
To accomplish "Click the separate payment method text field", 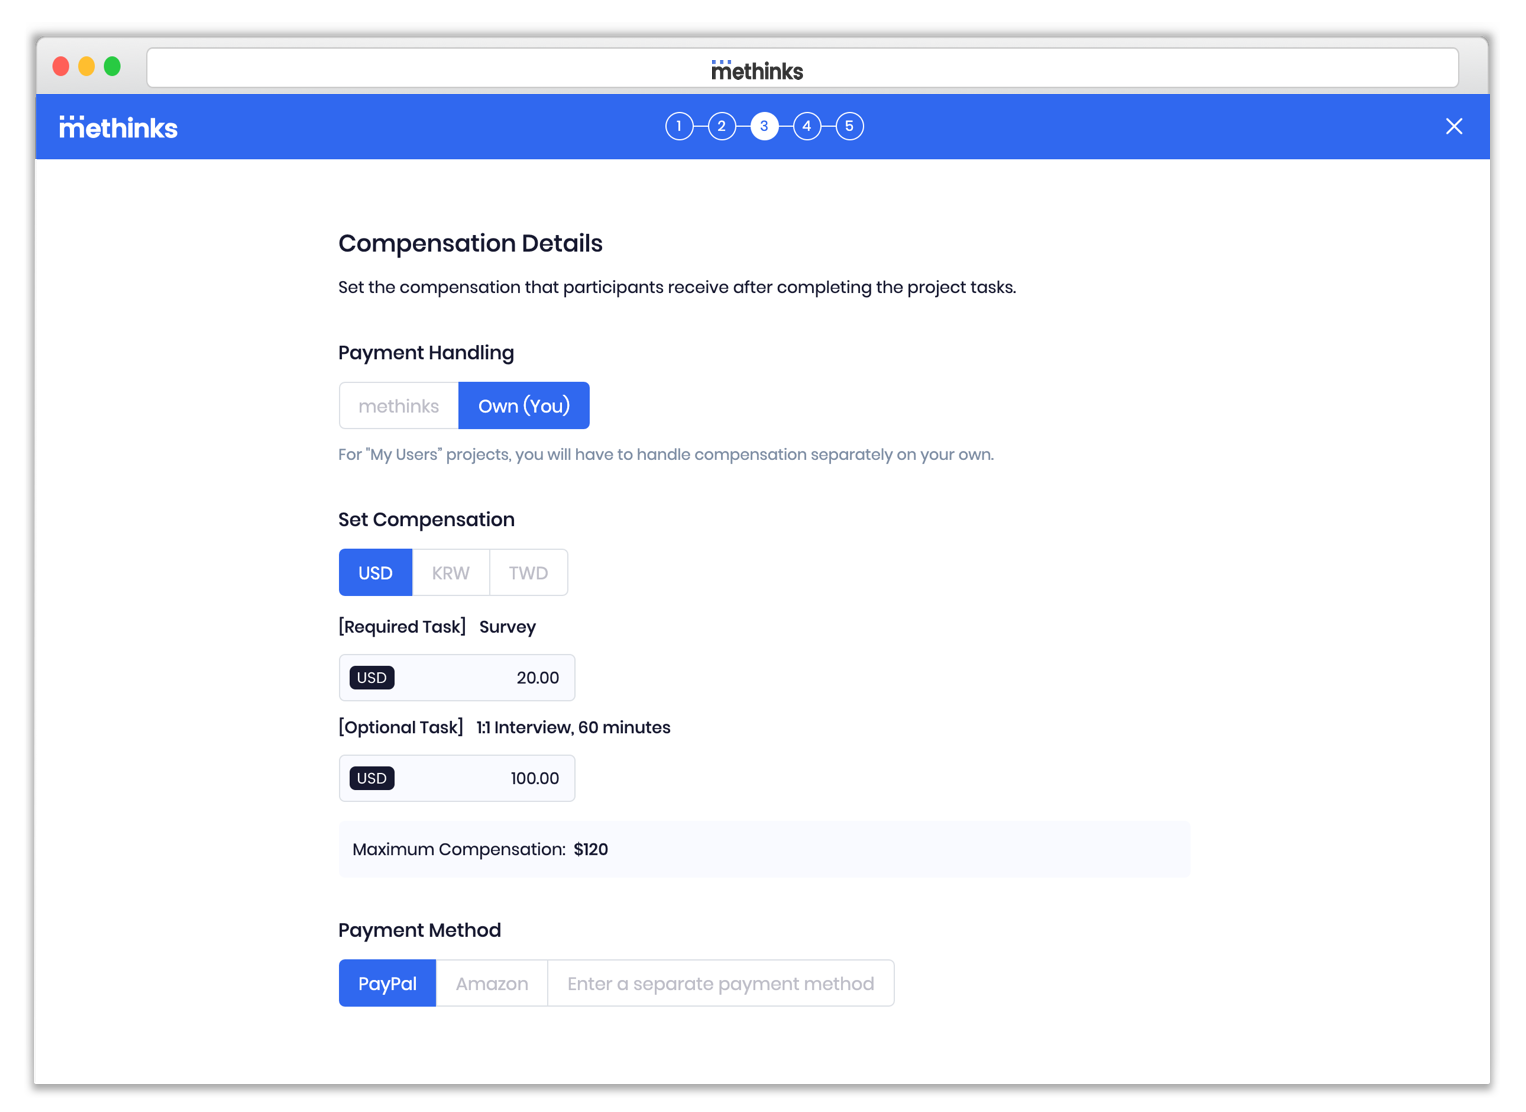I will pos(720,984).
